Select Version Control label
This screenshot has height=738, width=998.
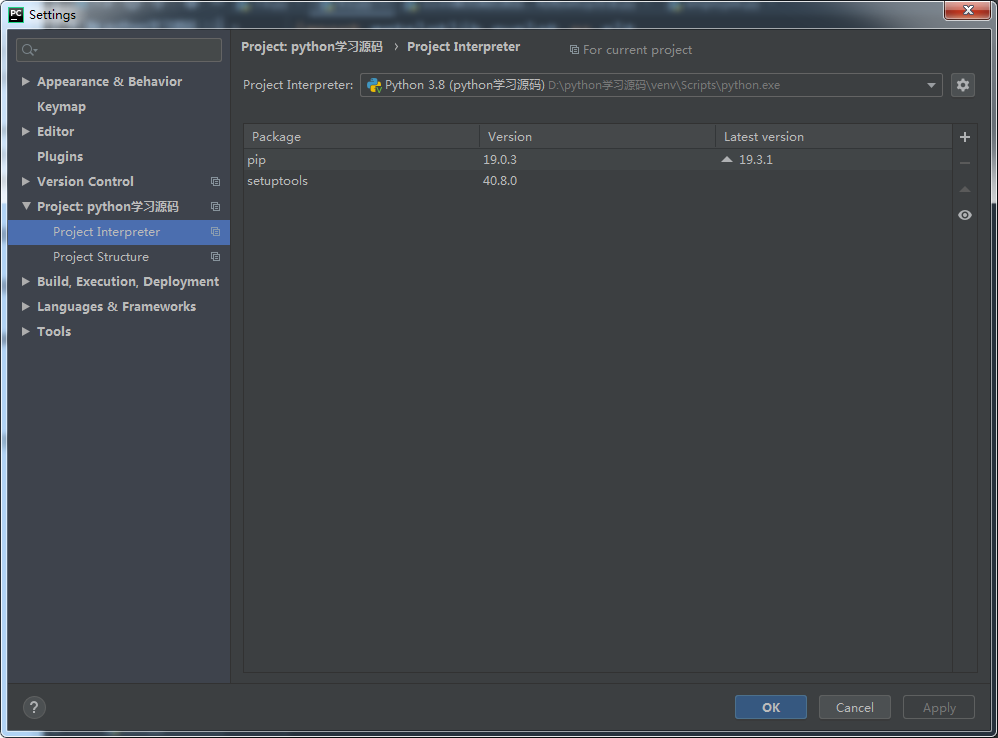(85, 181)
